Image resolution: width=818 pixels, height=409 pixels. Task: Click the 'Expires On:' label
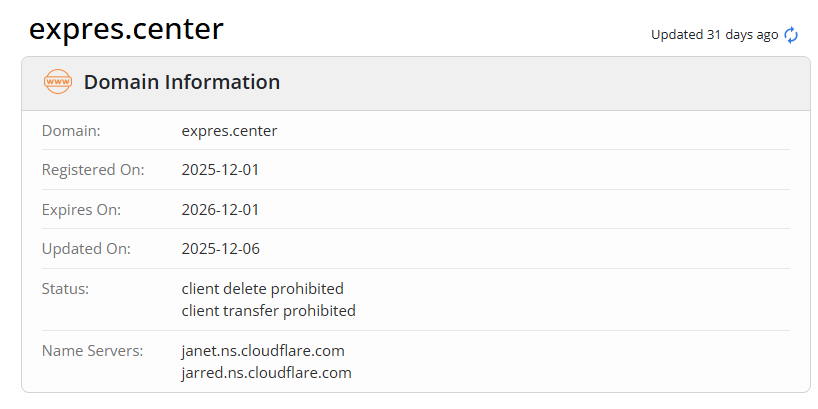pyautogui.click(x=81, y=210)
